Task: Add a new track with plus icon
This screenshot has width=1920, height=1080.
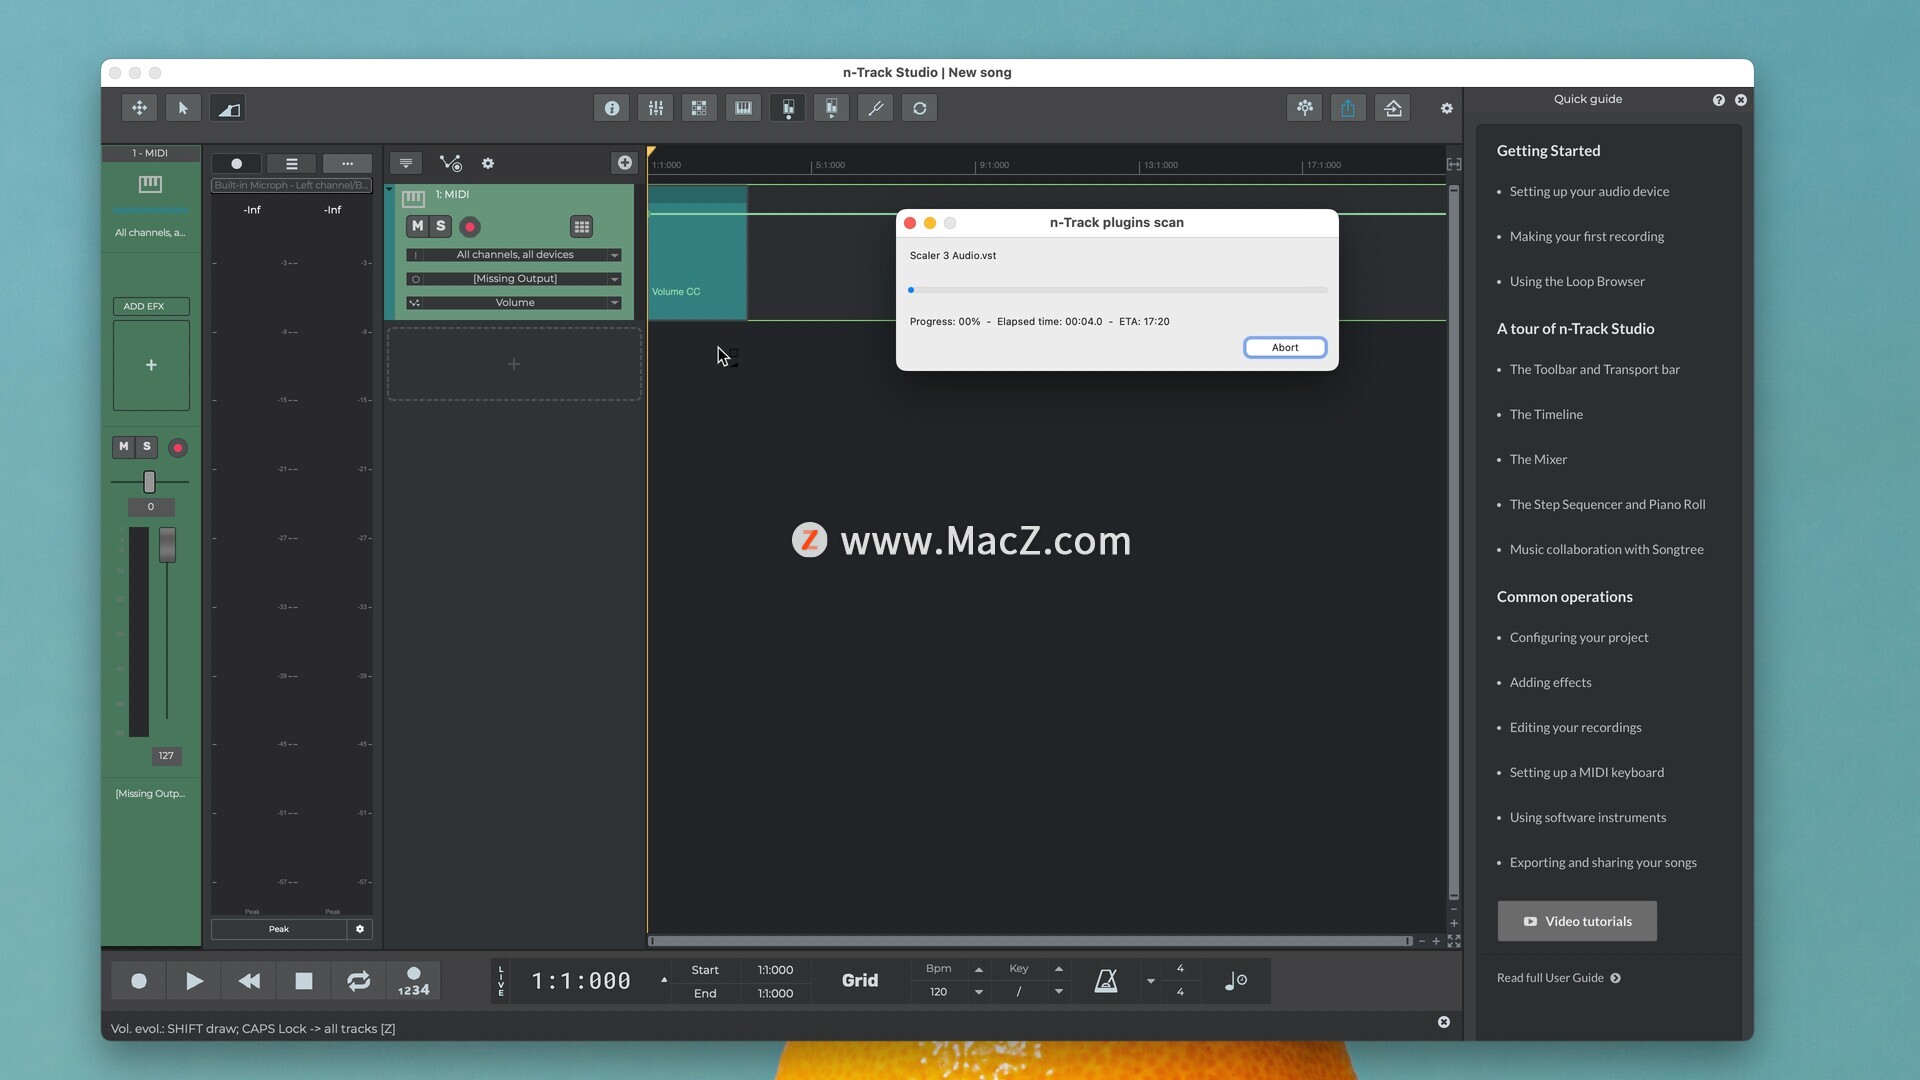Action: 625,163
